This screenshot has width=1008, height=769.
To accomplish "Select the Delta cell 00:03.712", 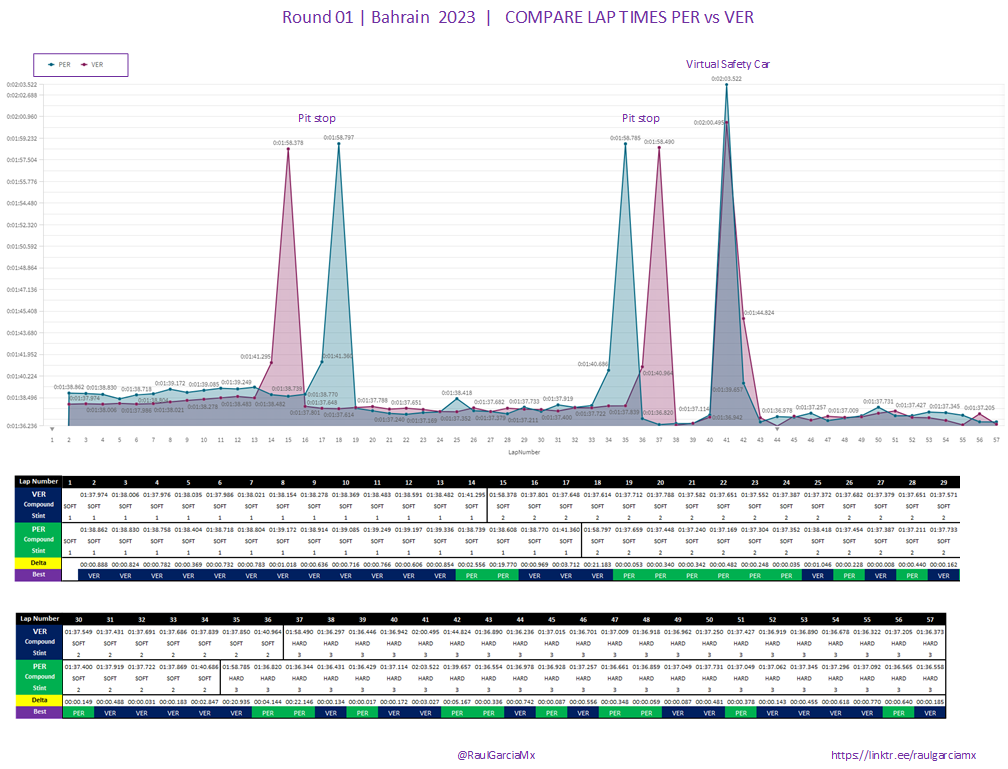I will (x=566, y=565).
